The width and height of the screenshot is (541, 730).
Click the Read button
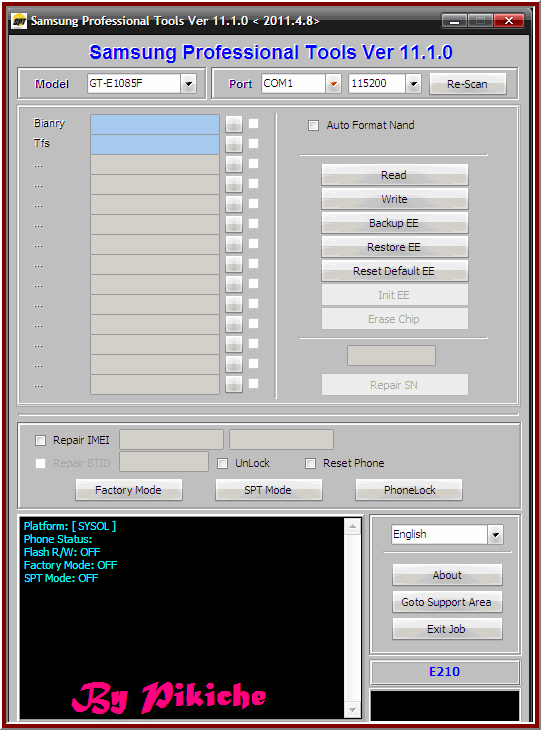[x=394, y=175]
